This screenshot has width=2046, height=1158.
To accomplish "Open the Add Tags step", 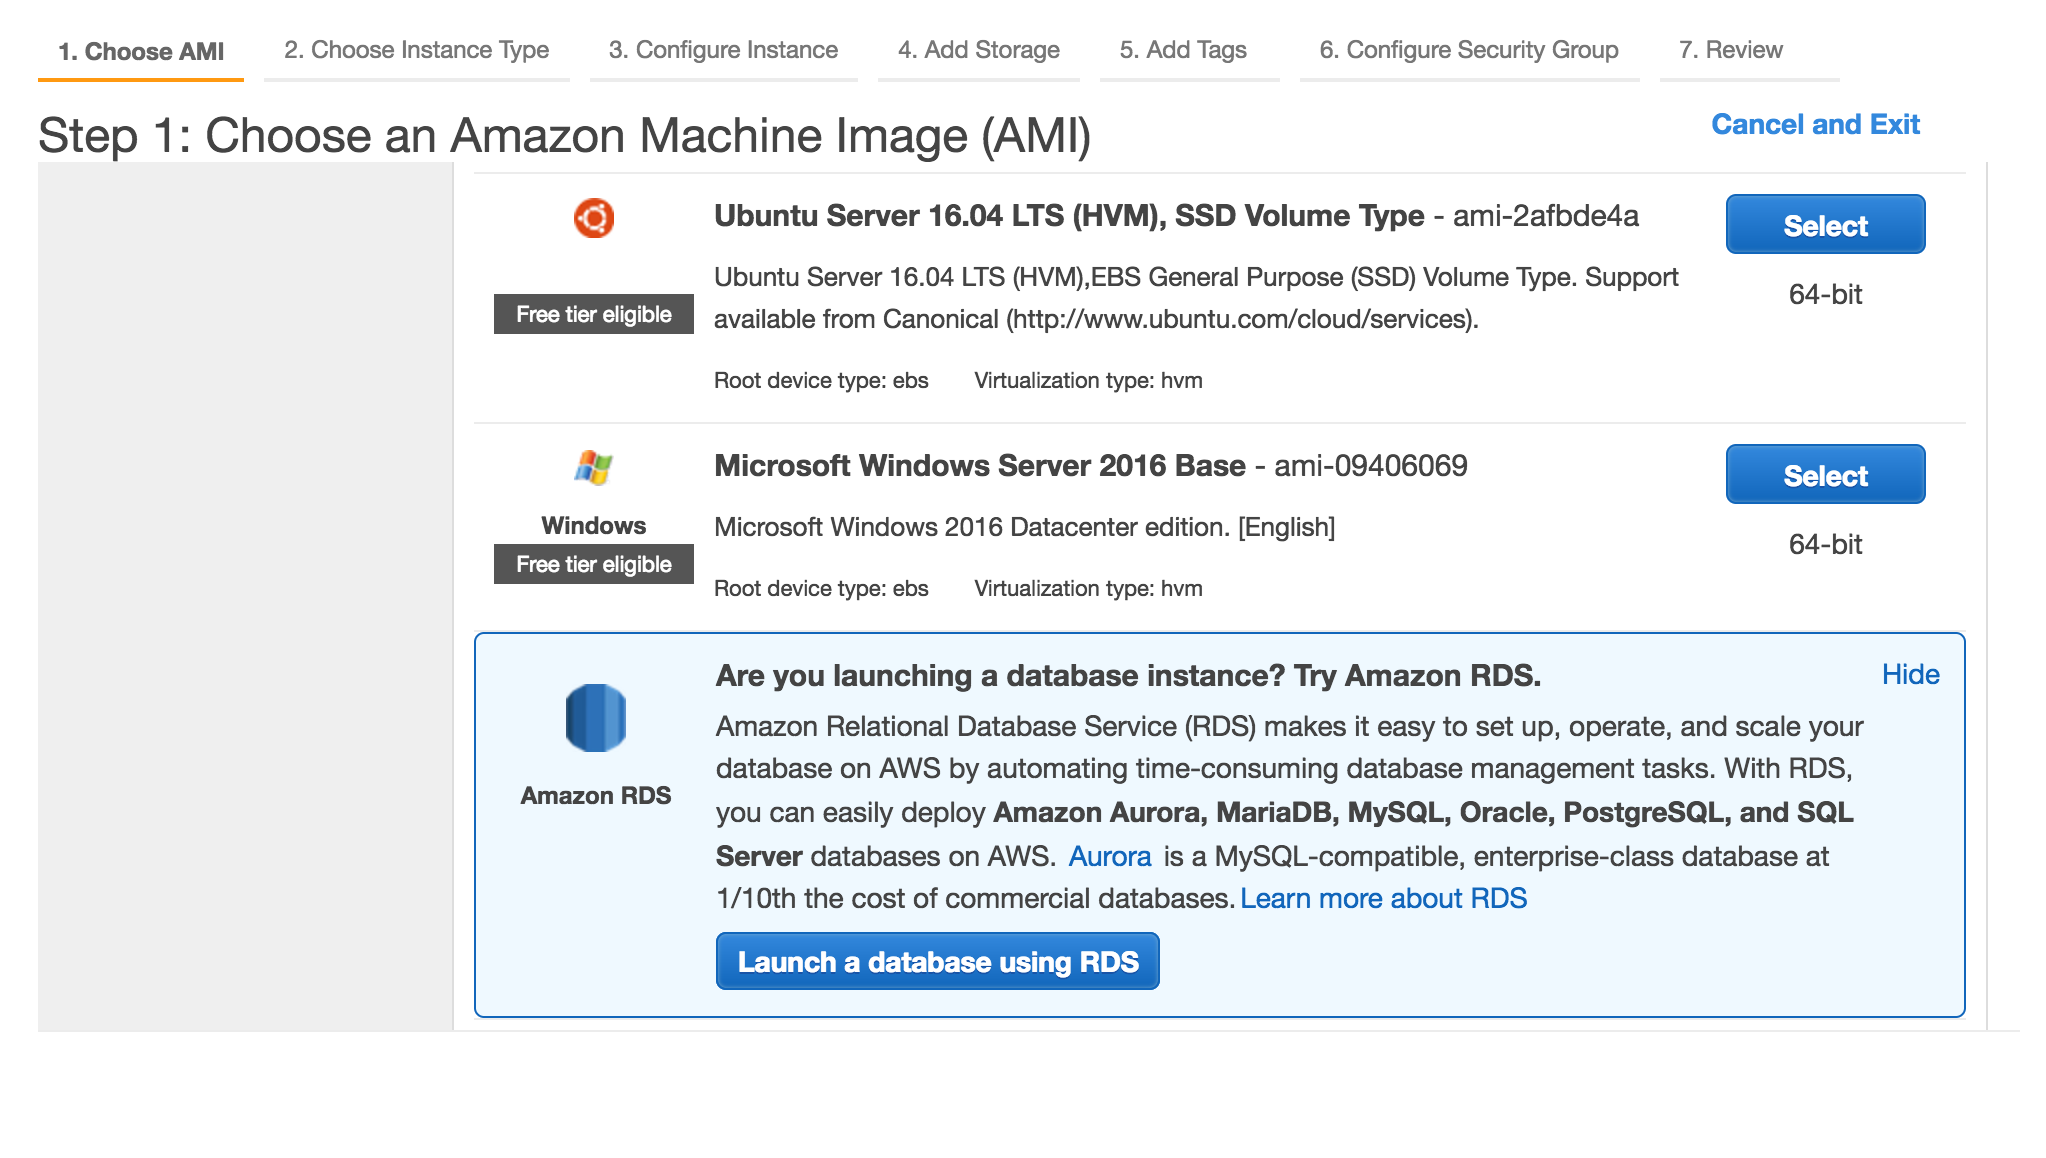I will click(x=1183, y=50).
